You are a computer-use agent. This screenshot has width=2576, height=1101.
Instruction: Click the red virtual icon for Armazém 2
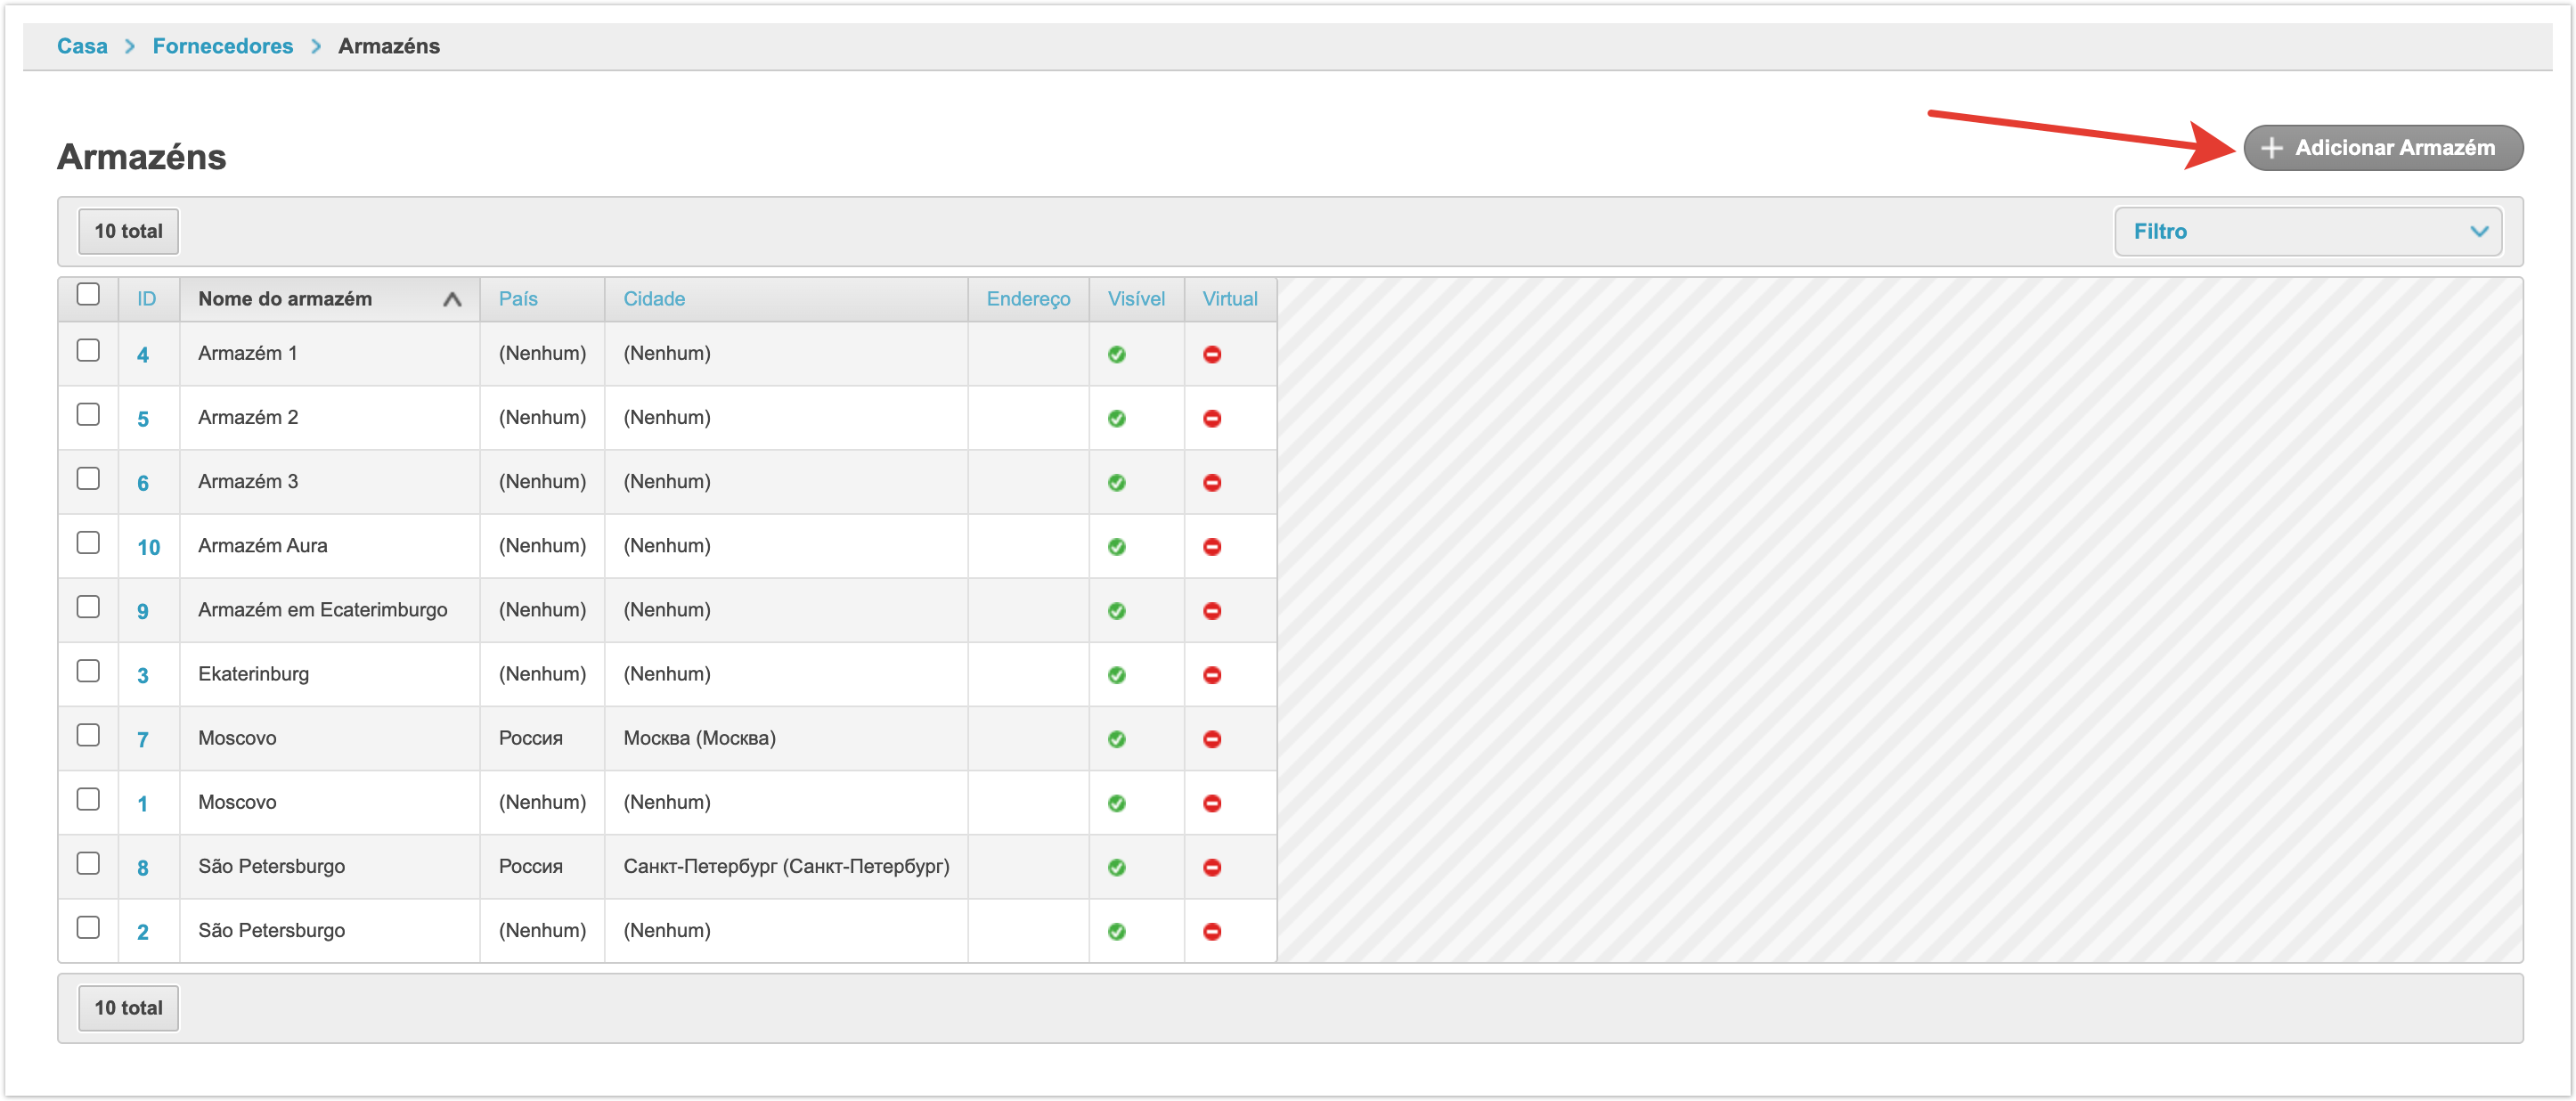click(1211, 418)
